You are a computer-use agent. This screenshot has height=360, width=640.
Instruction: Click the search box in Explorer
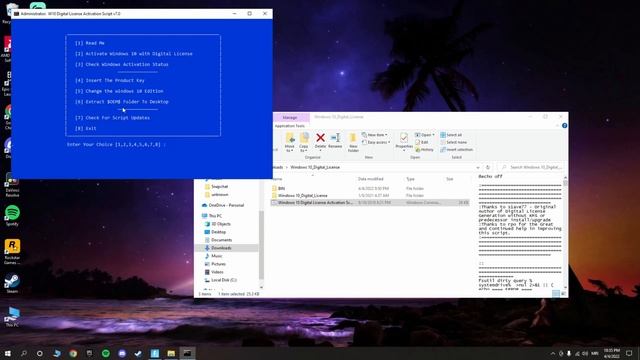coord(532,167)
